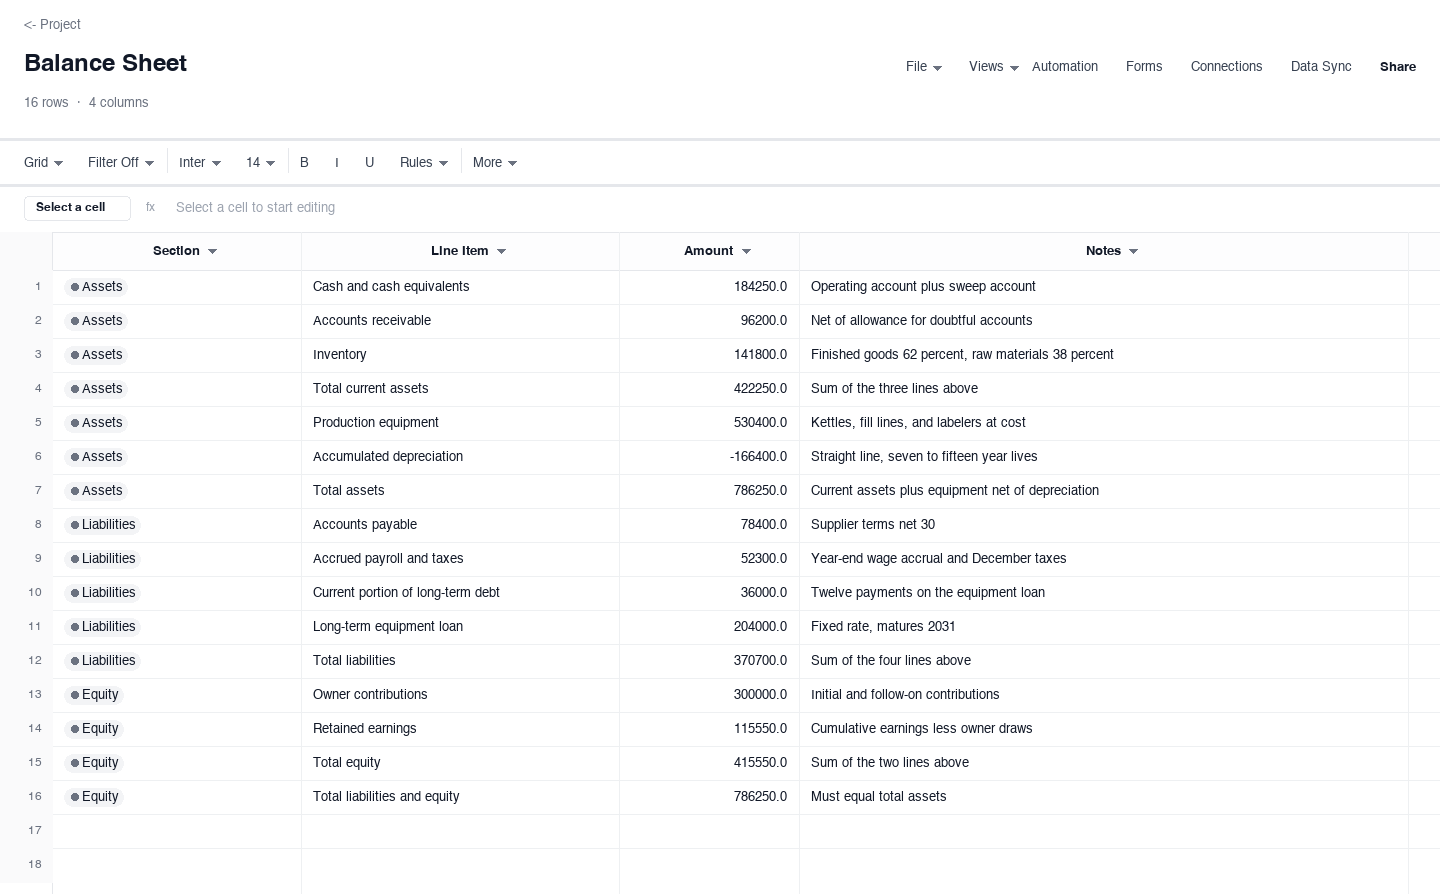This screenshot has height=894, width=1440.
Task: Select the Must equal total assets note
Action: pyautogui.click(x=1104, y=797)
